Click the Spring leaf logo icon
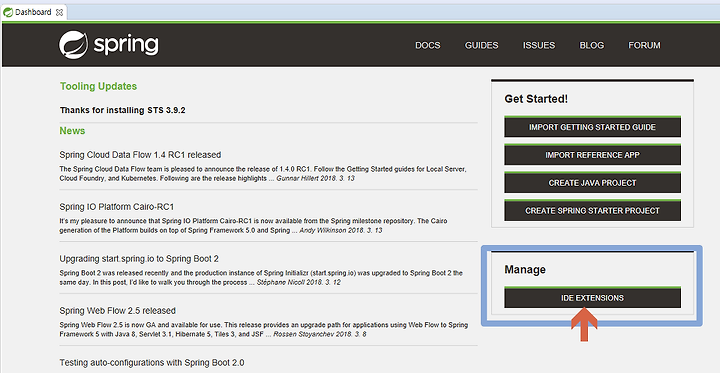720x373 pixels. click(x=73, y=45)
